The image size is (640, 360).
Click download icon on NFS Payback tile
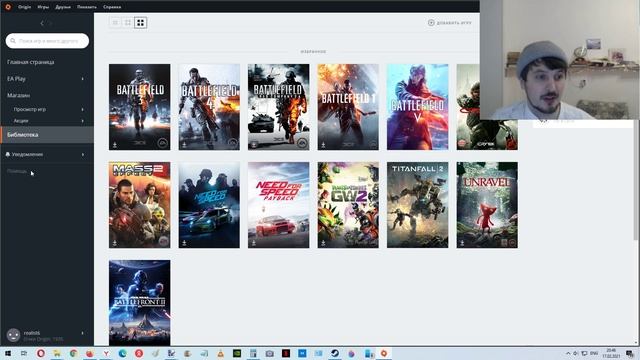coord(254,243)
